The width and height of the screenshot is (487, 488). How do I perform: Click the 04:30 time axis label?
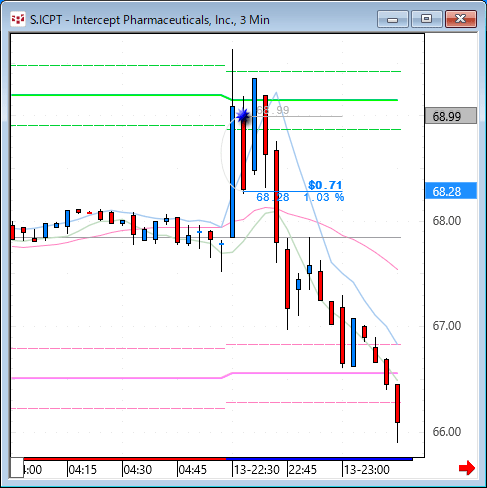pyautogui.click(x=137, y=470)
